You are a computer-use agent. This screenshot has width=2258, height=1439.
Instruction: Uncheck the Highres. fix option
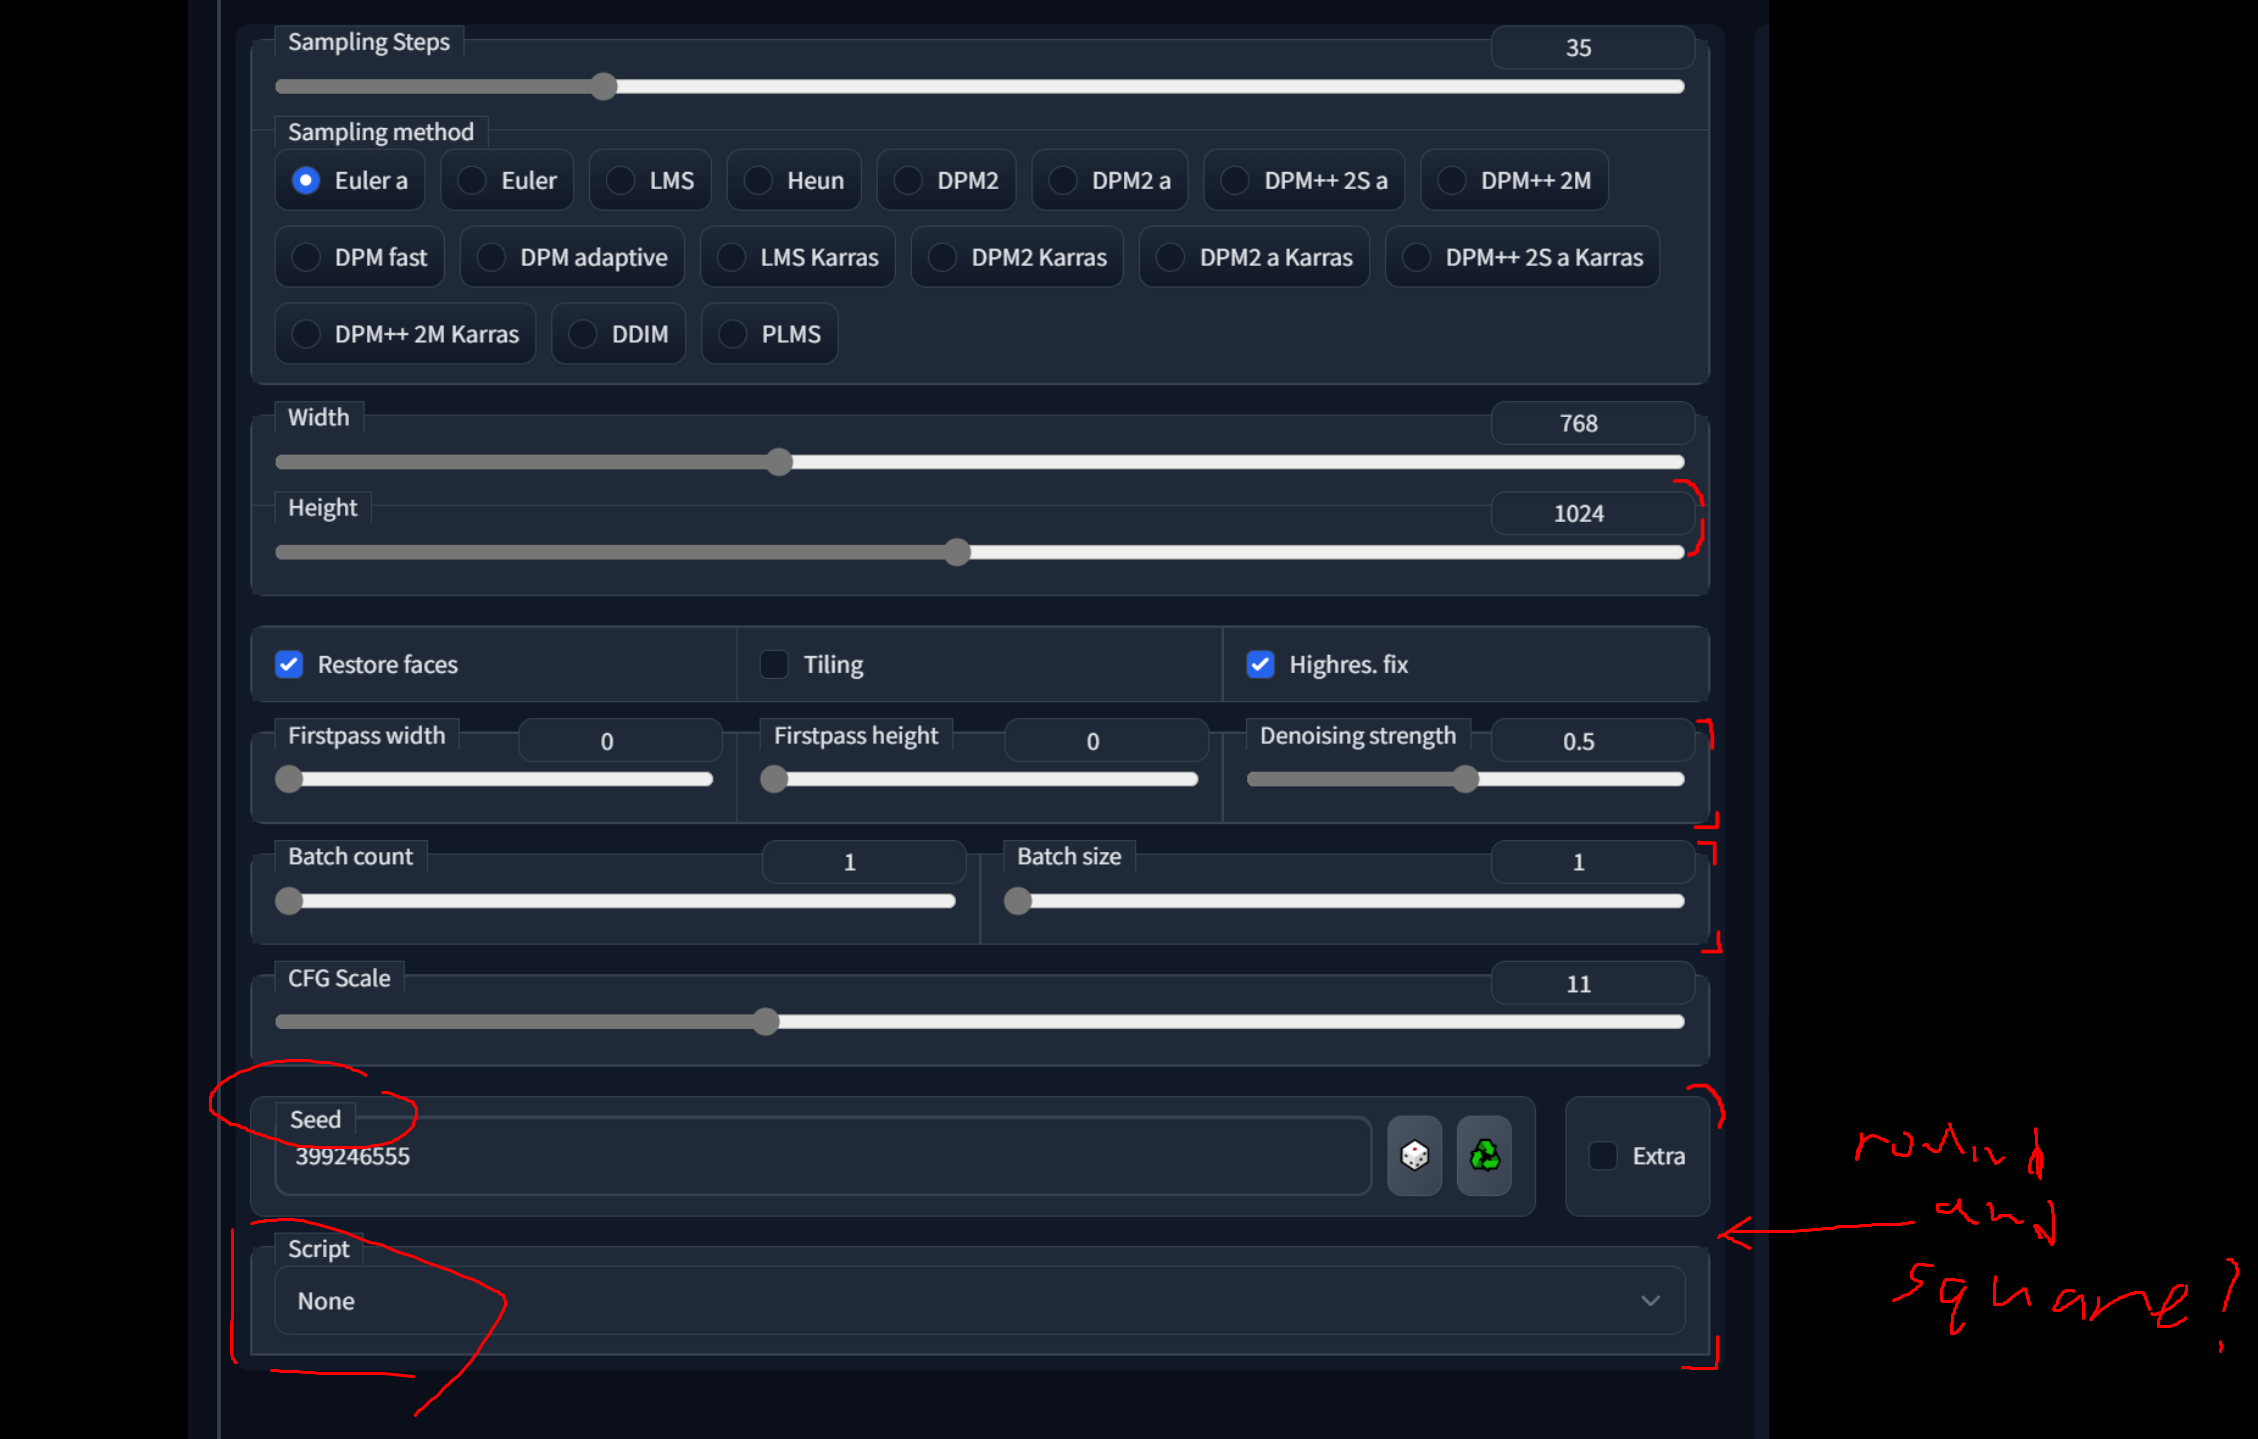[x=1261, y=664]
